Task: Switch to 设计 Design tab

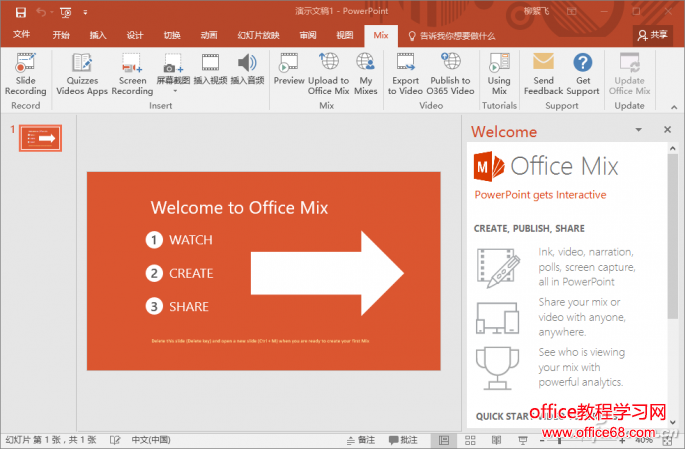Action: (x=135, y=35)
